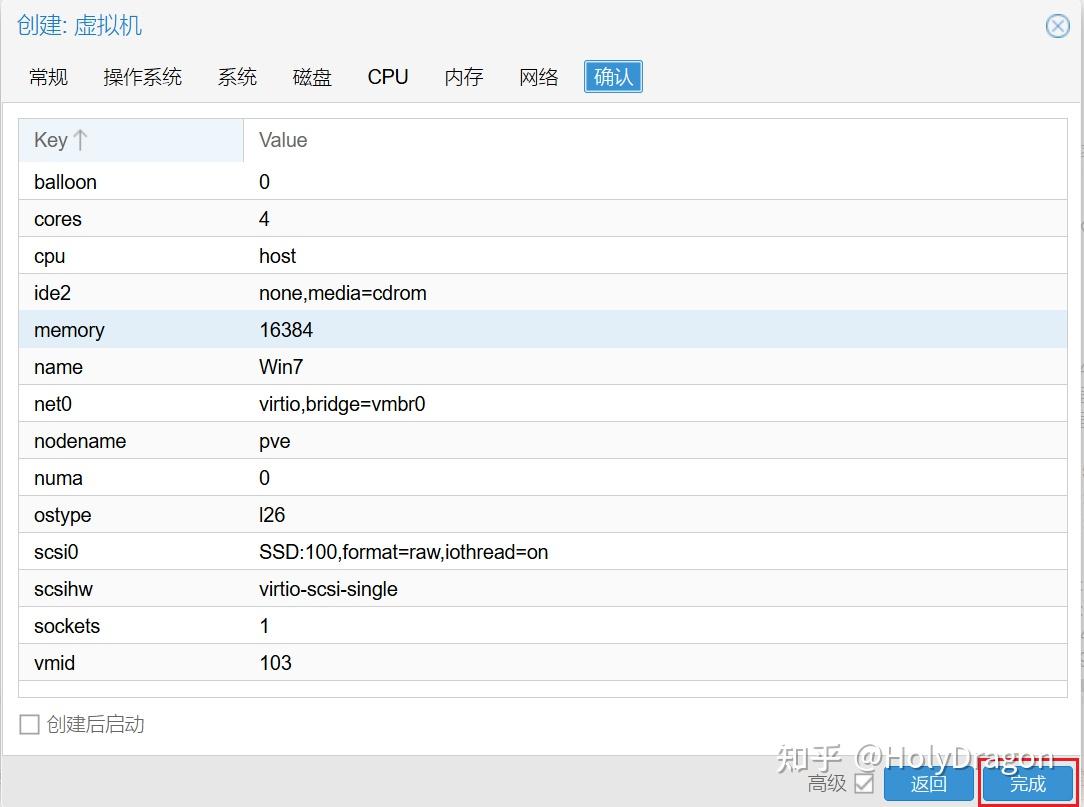This screenshot has width=1084, height=807.
Task: Open the CPU configuration tab
Action: (388, 76)
